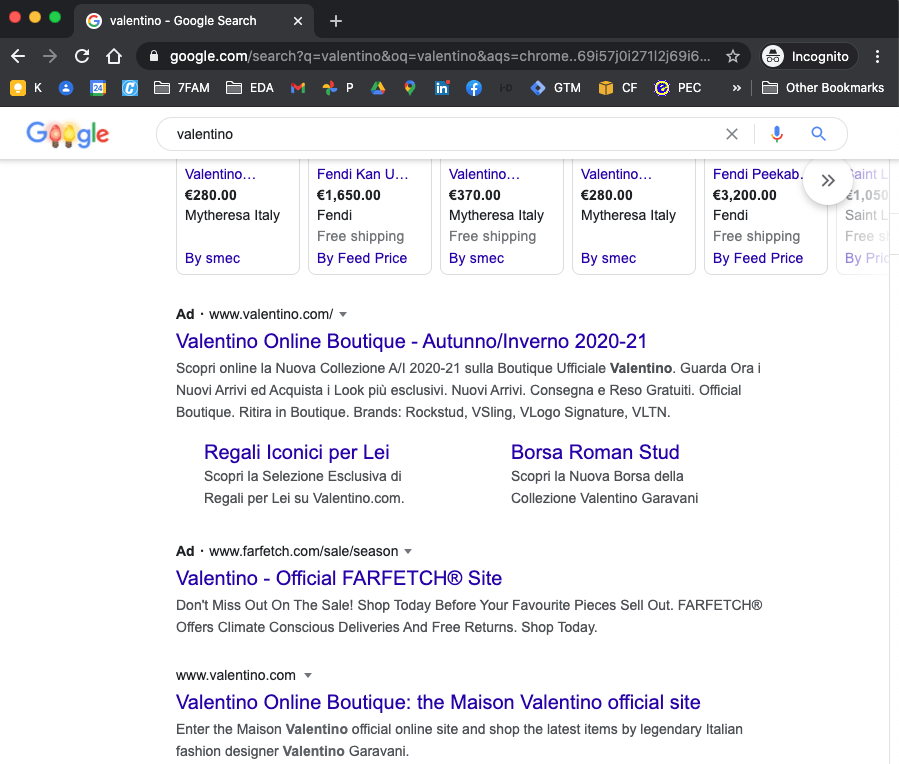Open the Incognito profile button
The width and height of the screenshot is (899, 764).
[808, 56]
